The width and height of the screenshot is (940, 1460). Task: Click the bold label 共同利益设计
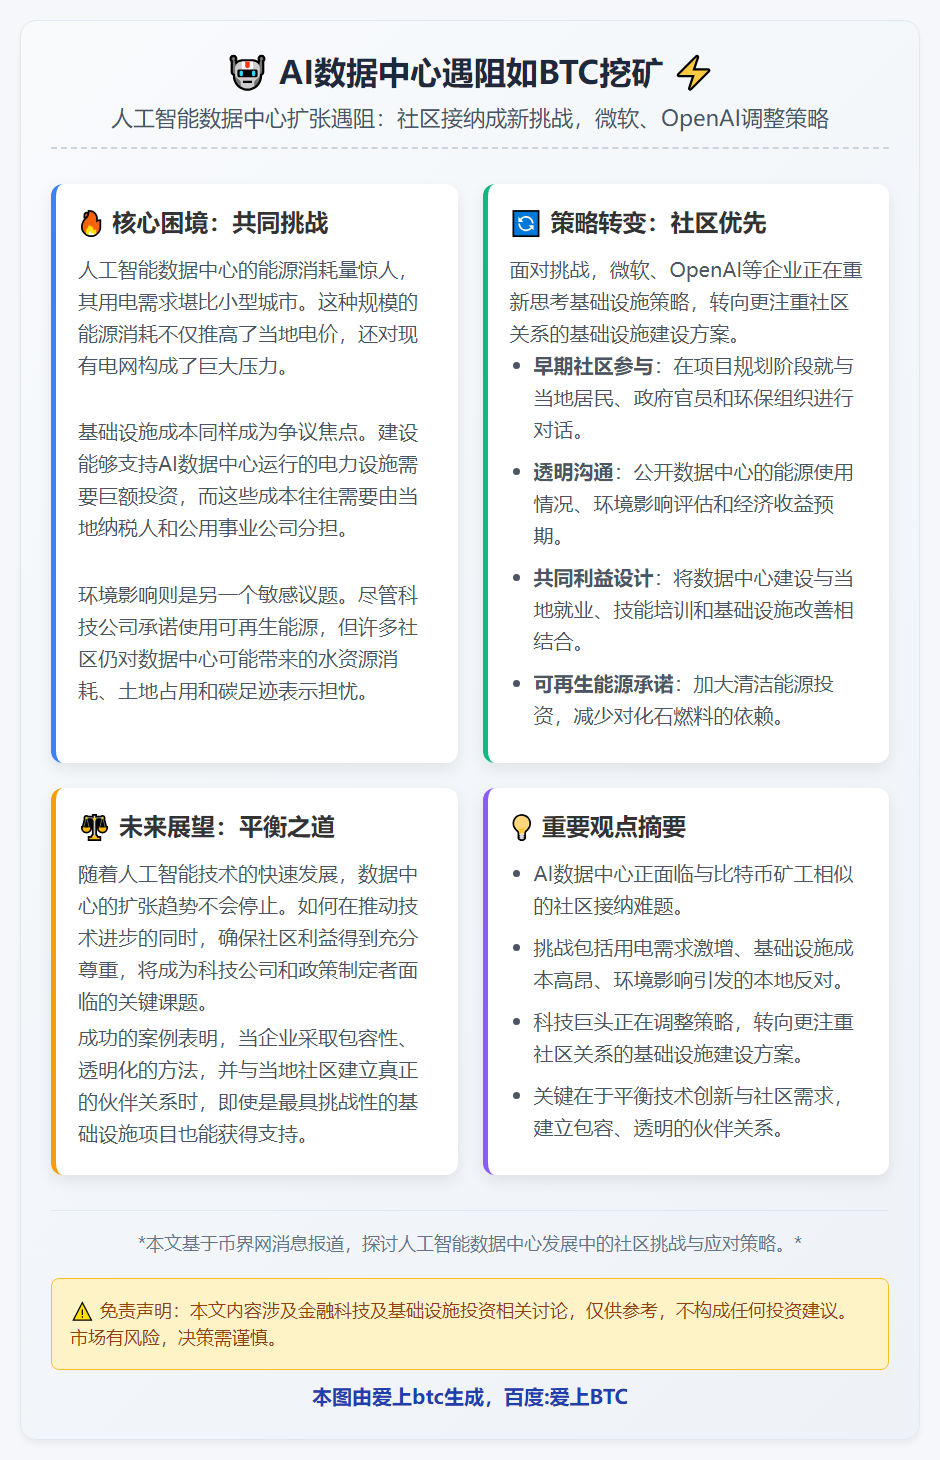pyautogui.click(x=593, y=578)
